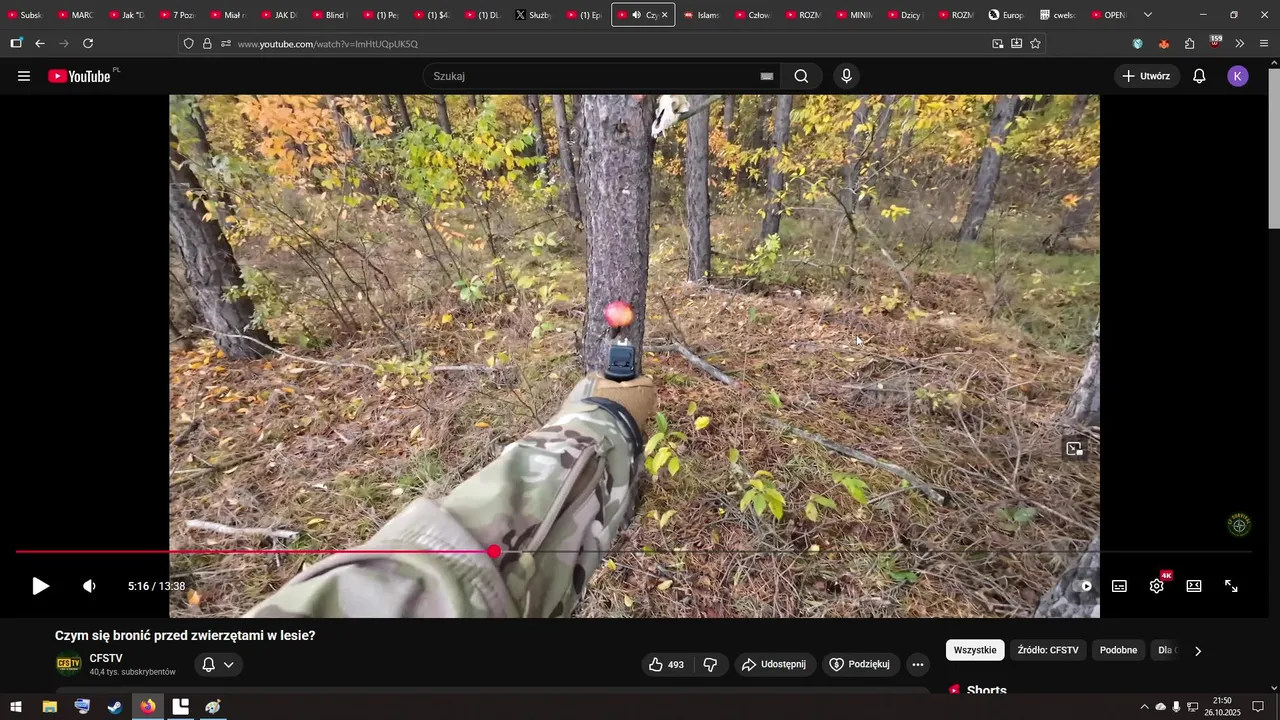
Task: Click the Podziękuj thanks button
Action: (x=860, y=664)
